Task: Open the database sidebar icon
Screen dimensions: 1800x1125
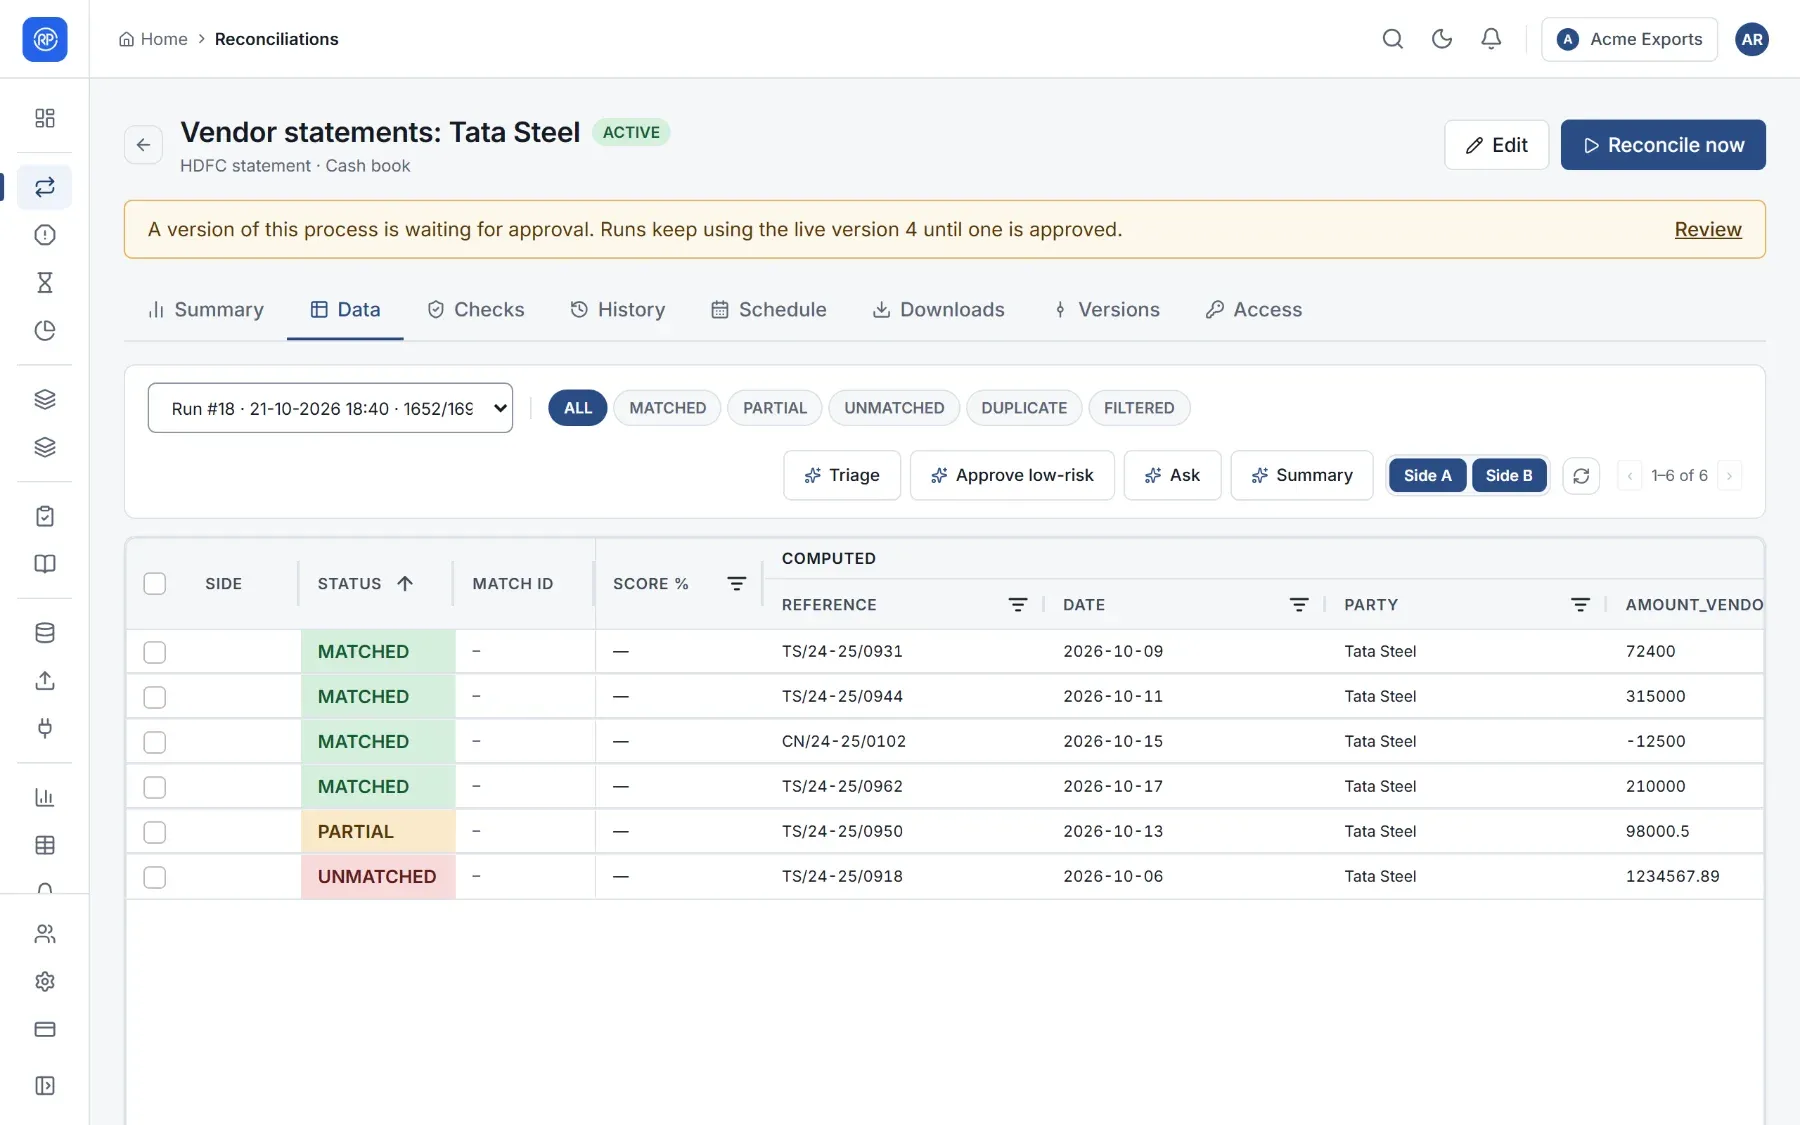Action: [45, 633]
